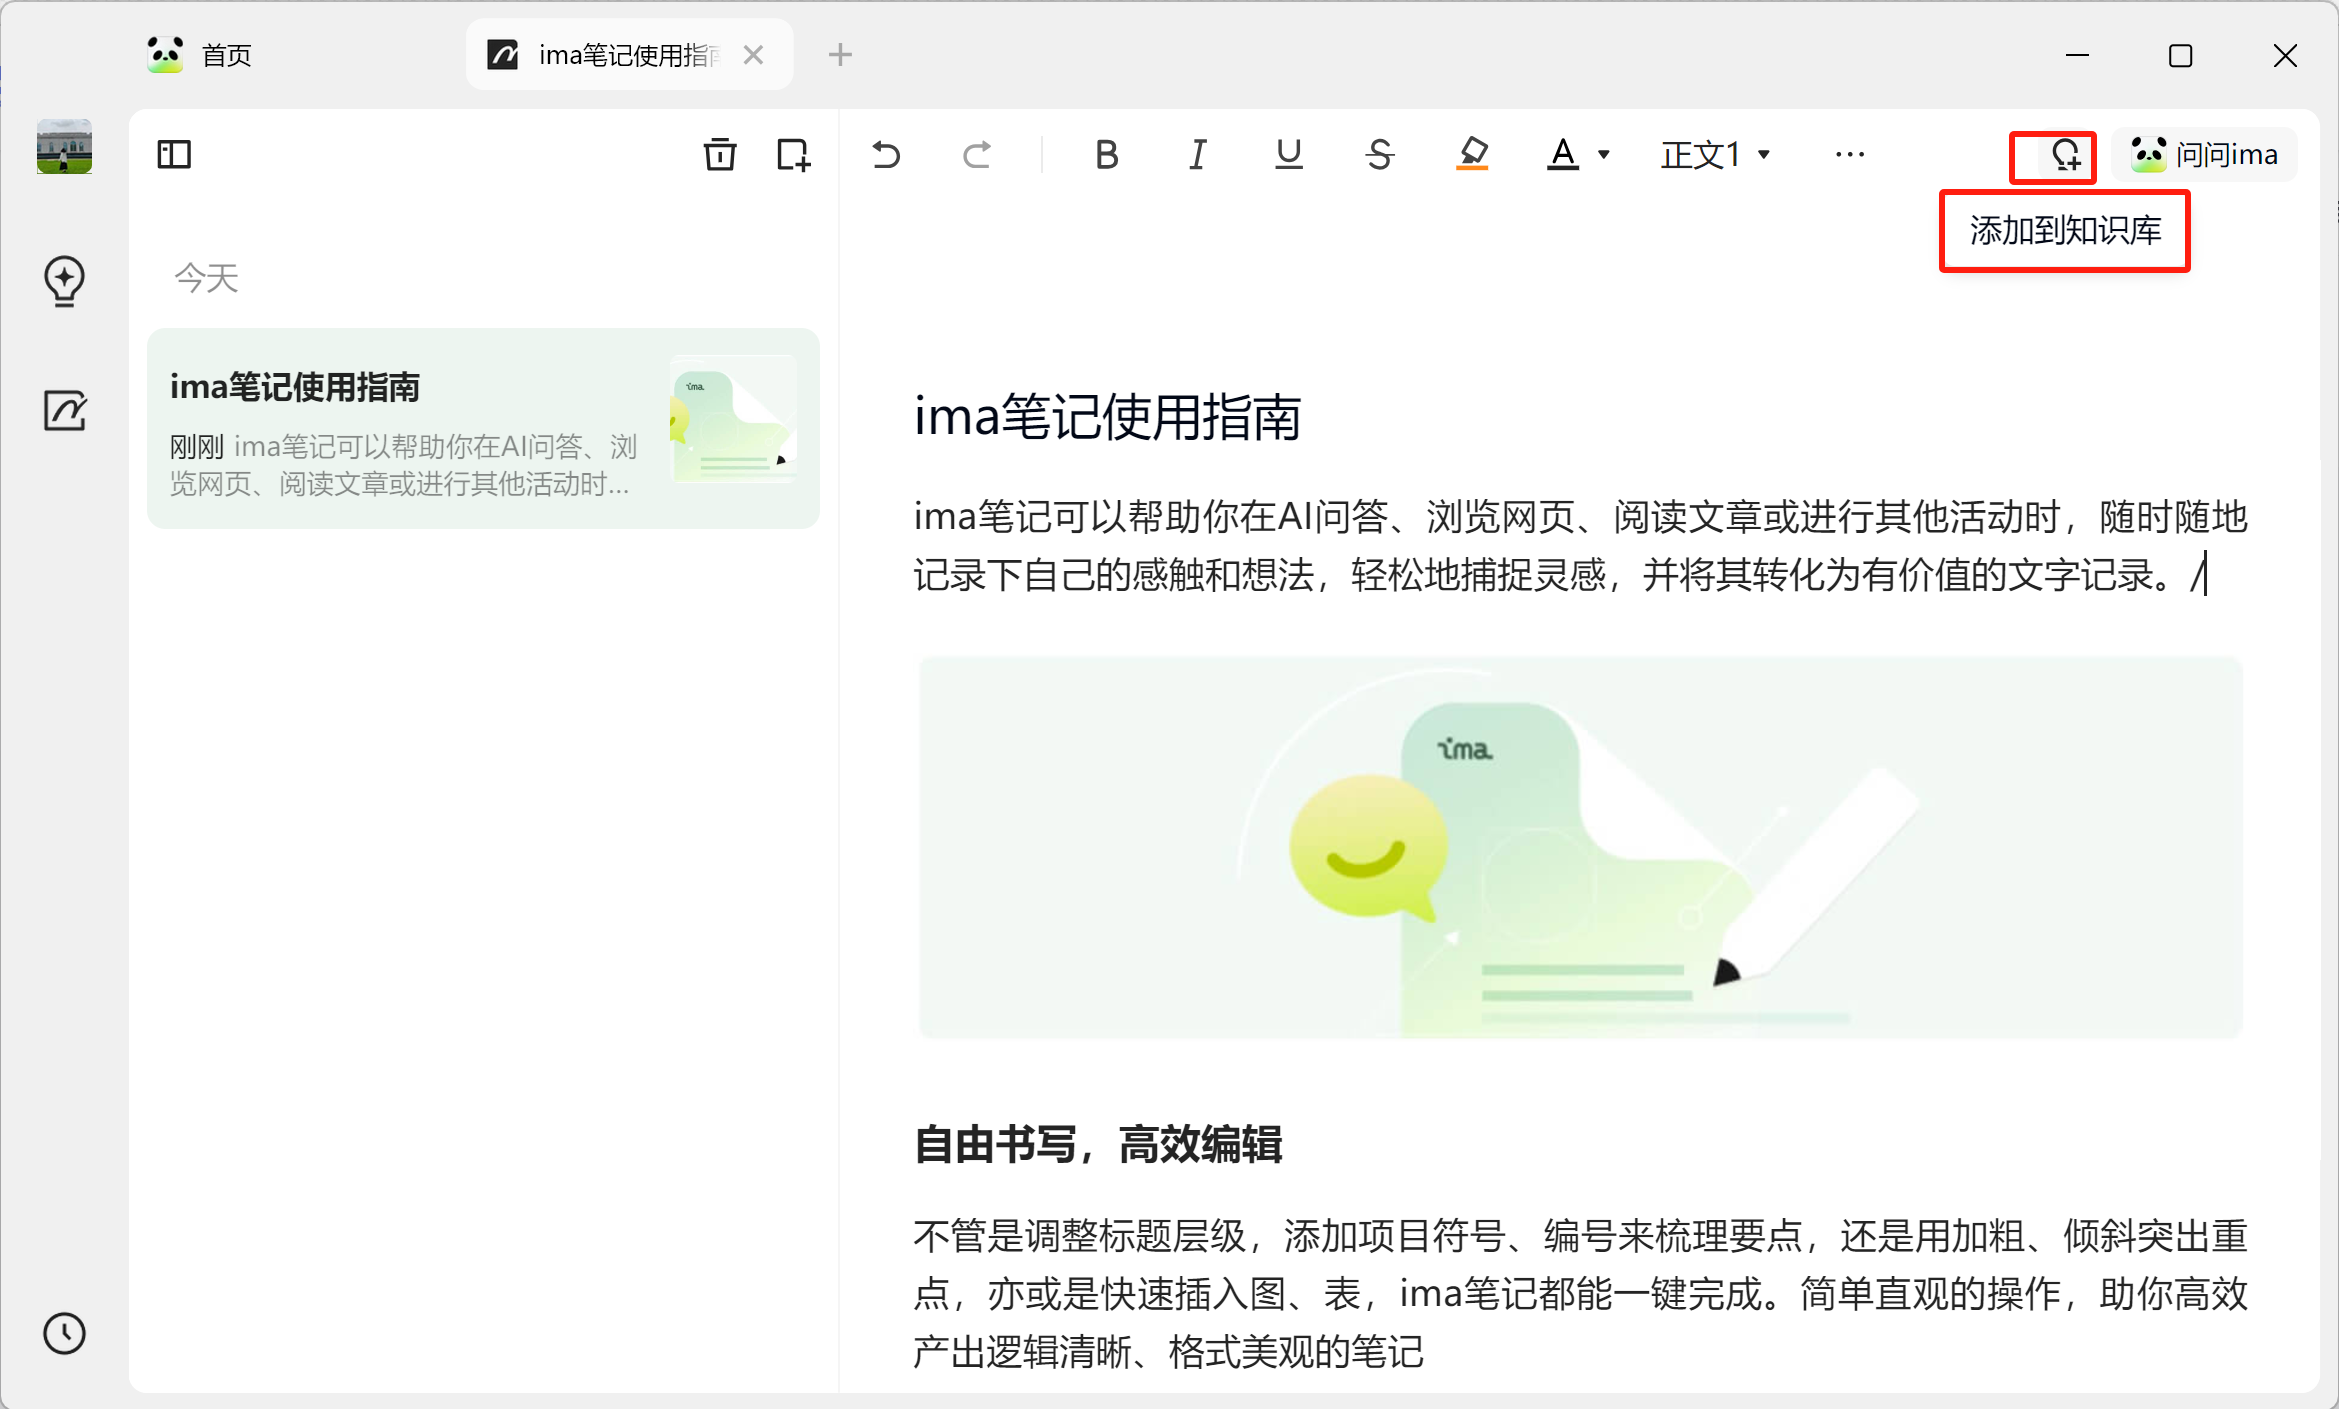Screen dimensions: 2339x1409
Task: Redo the last edit
Action: tap(977, 154)
